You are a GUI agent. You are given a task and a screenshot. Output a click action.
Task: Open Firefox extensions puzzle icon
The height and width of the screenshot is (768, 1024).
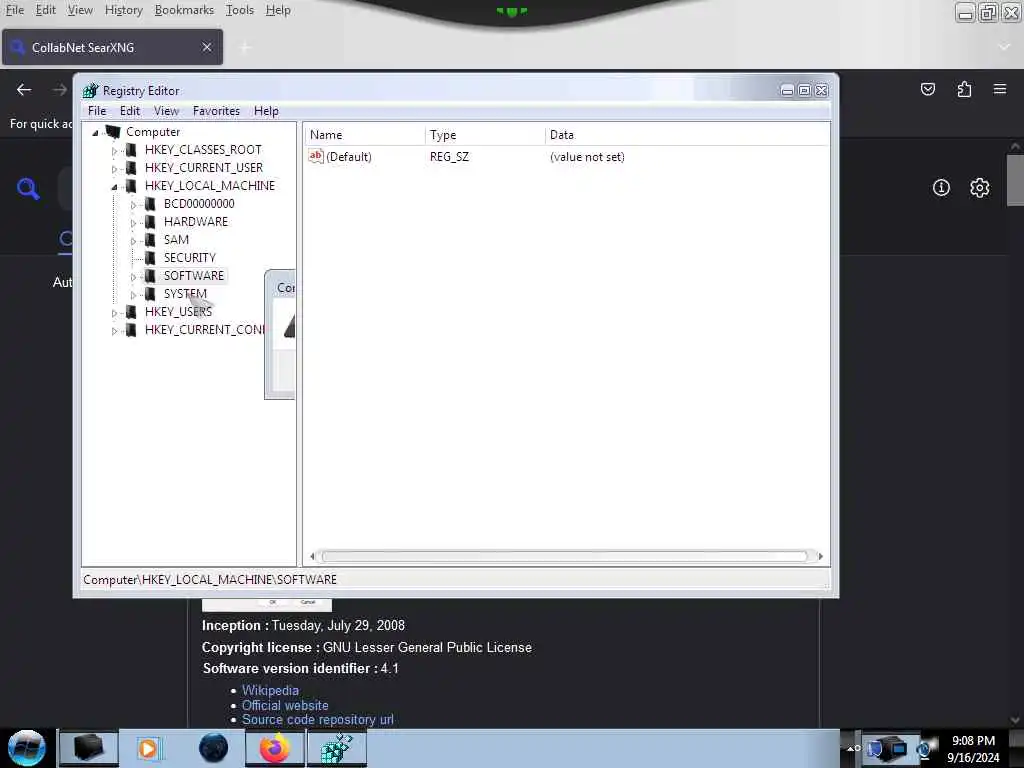(x=964, y=89)
